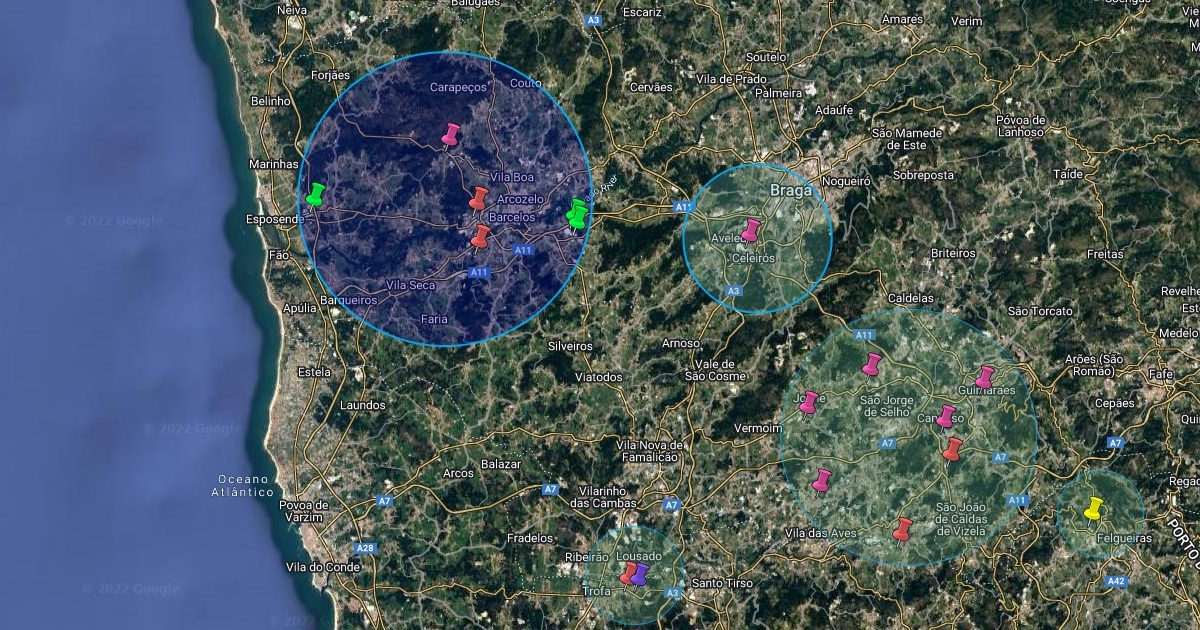Click the pink pin beside Guimarães
This screenshot has width=1200, height=630.
click(985, 377)
